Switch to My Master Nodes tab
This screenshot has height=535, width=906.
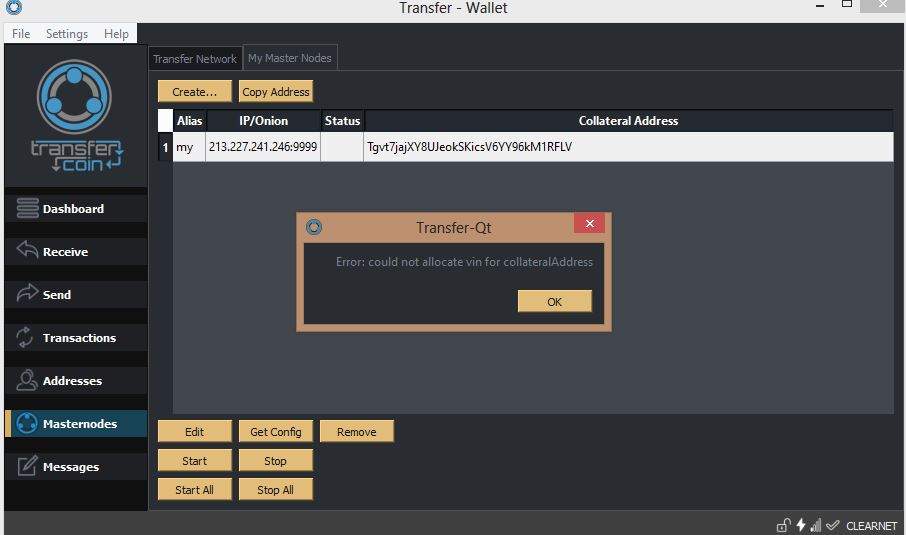tap(290, 58)
